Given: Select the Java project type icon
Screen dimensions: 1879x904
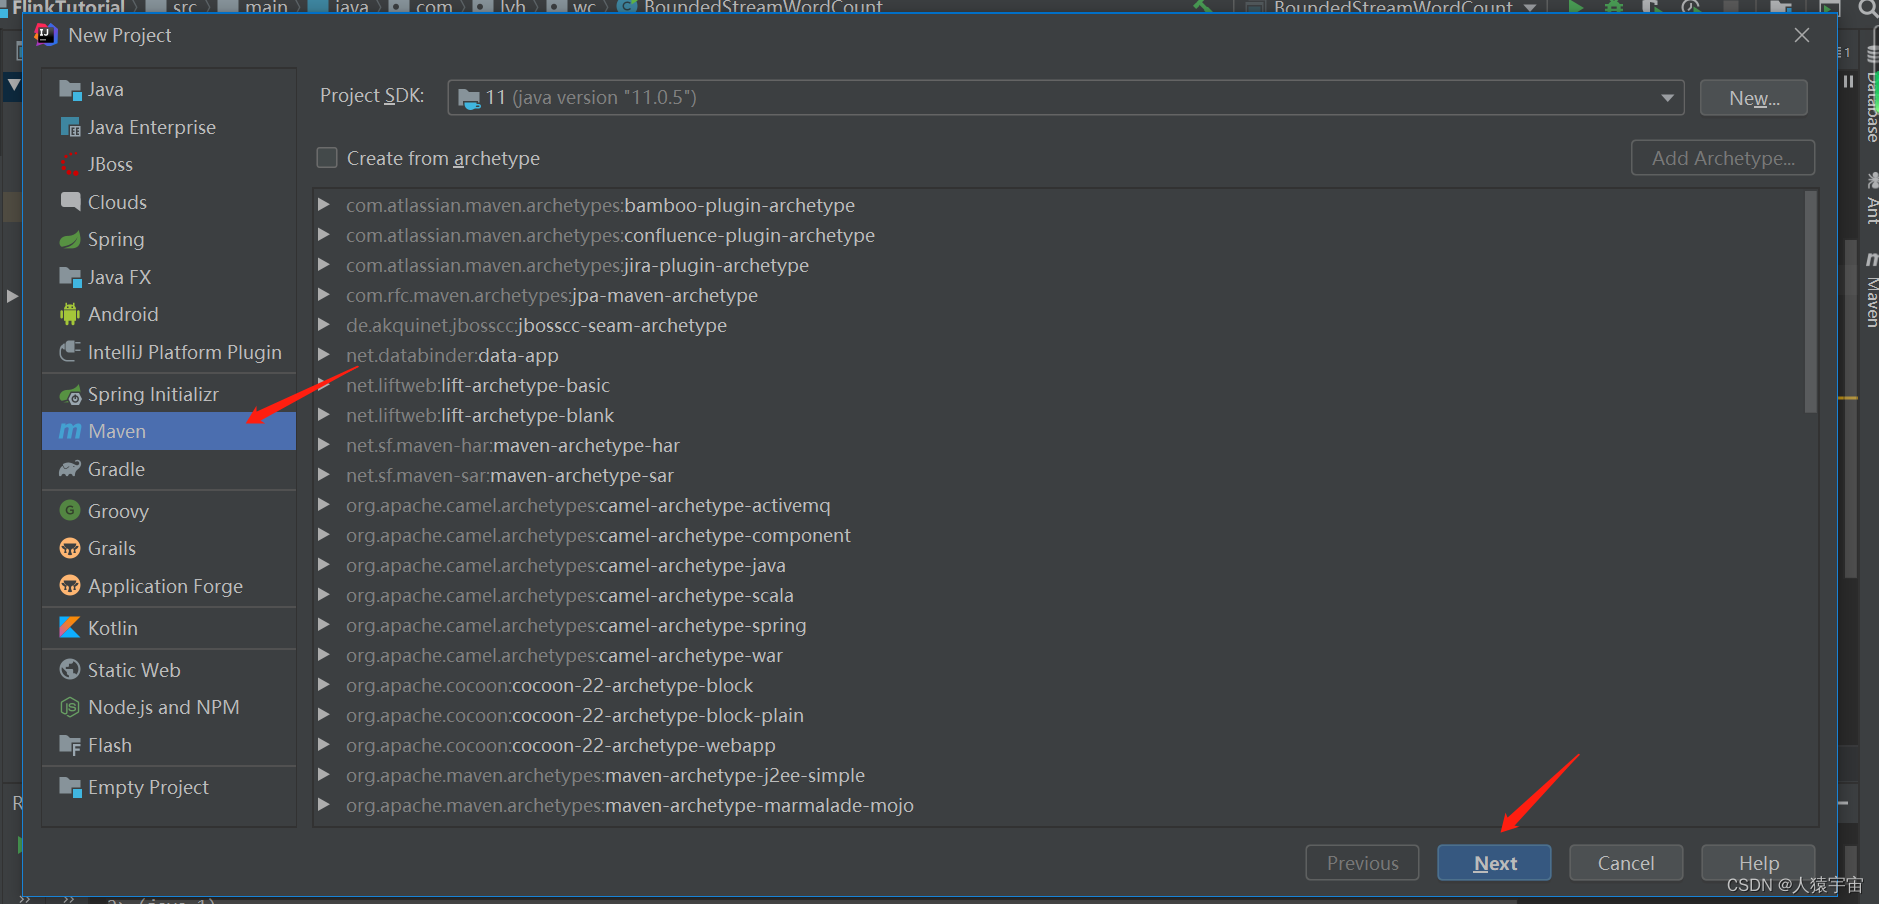Looking at the screenshot, I should (x=70, y=90).
